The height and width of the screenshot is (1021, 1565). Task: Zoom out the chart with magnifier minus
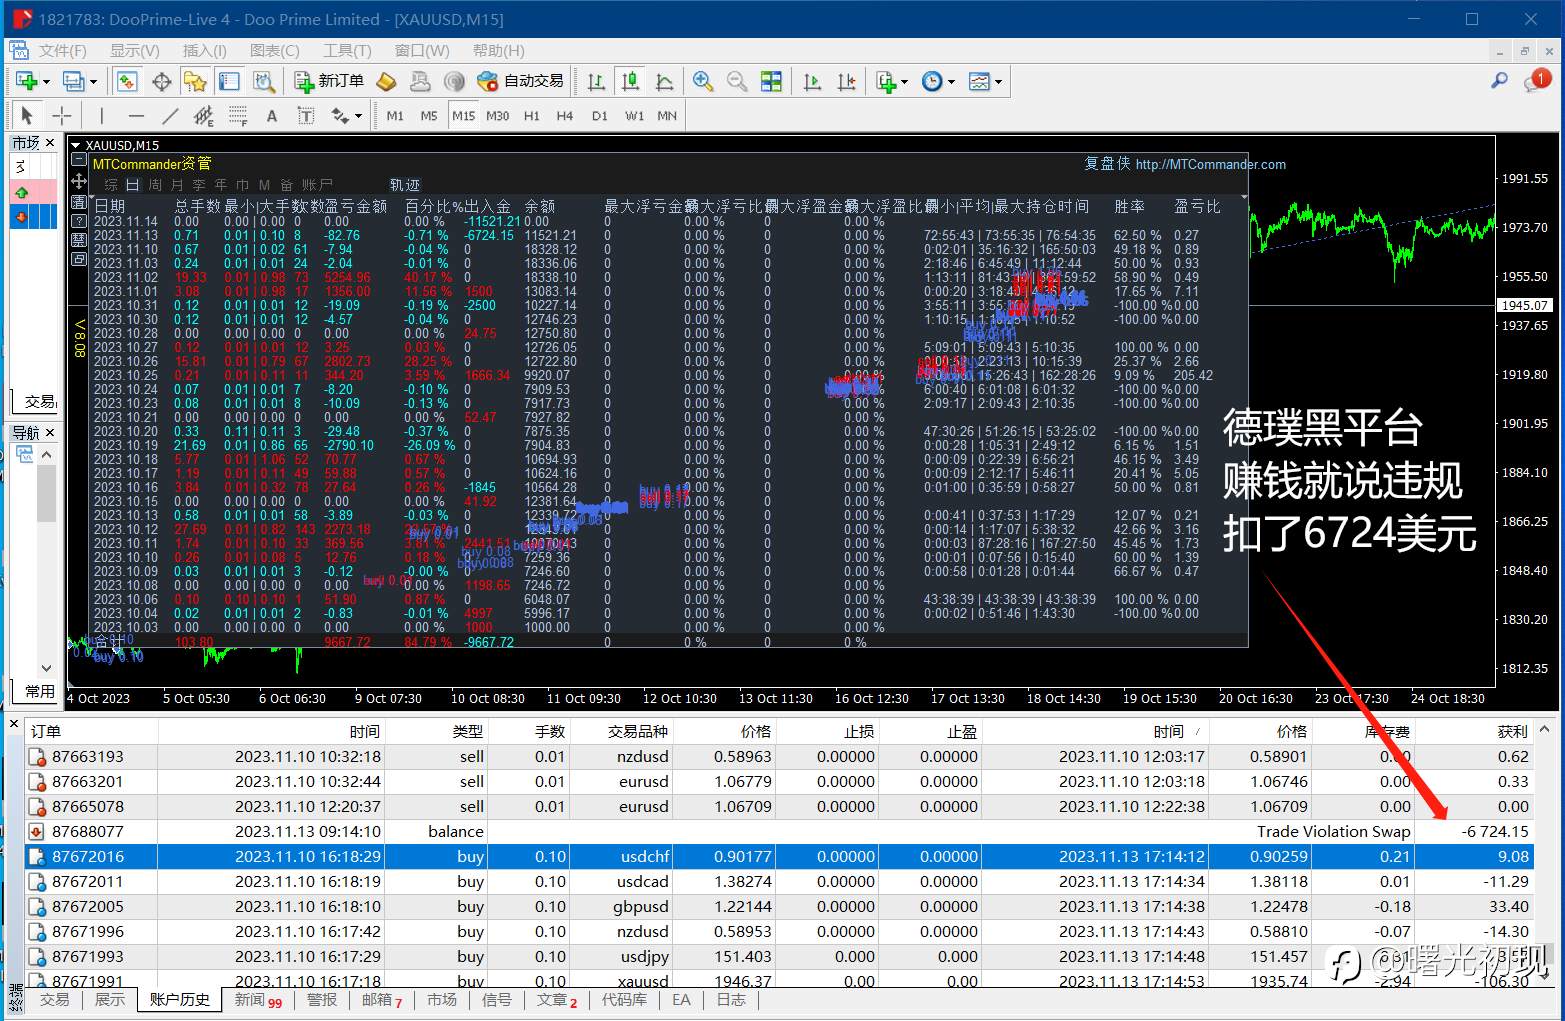point(737,81)
